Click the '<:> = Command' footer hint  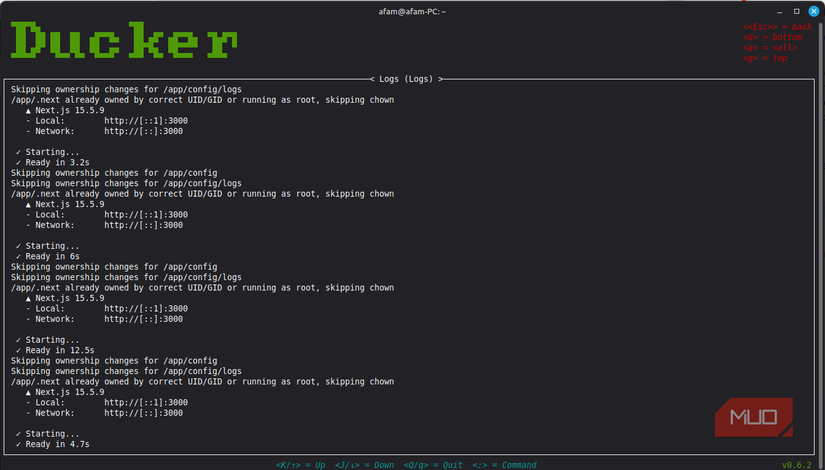pos(505,465)
